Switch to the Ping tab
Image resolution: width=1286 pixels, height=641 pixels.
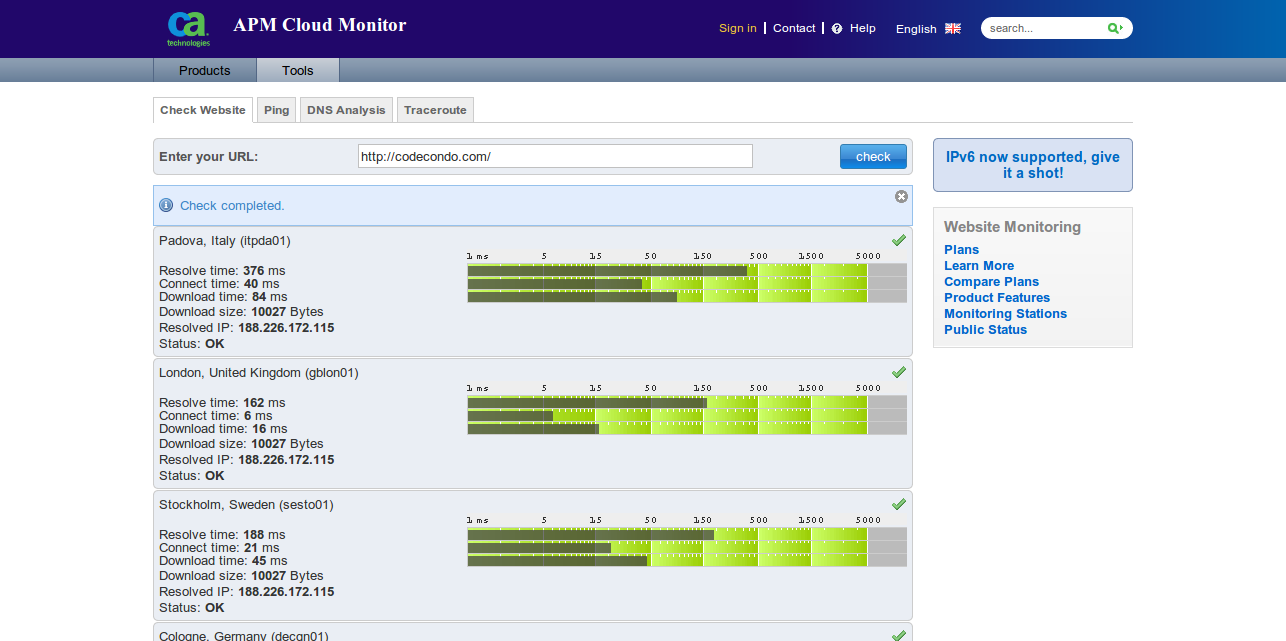[x=277, y=110]
